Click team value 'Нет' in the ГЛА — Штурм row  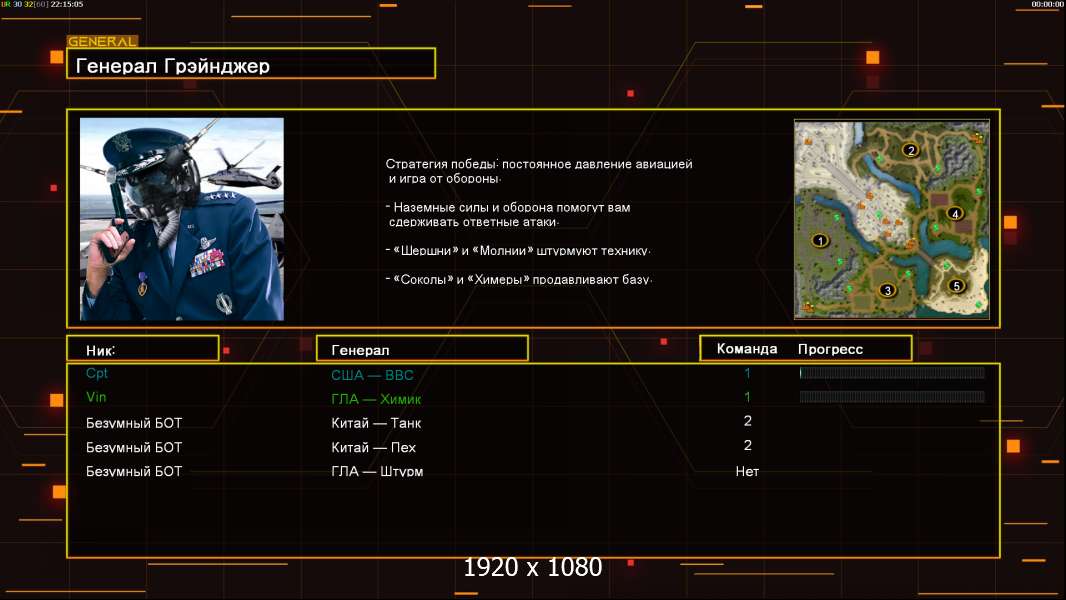click(x=747, y=472)
